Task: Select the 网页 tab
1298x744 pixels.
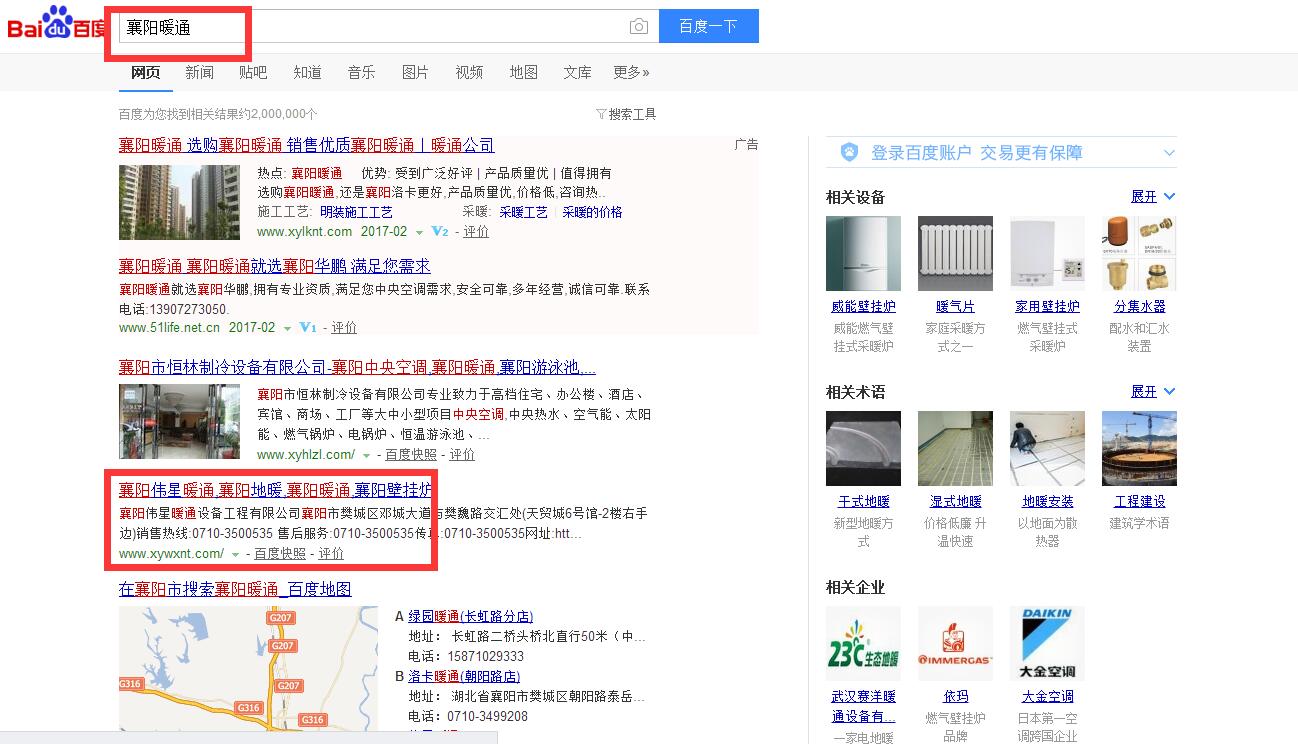Action: [145, 72]
